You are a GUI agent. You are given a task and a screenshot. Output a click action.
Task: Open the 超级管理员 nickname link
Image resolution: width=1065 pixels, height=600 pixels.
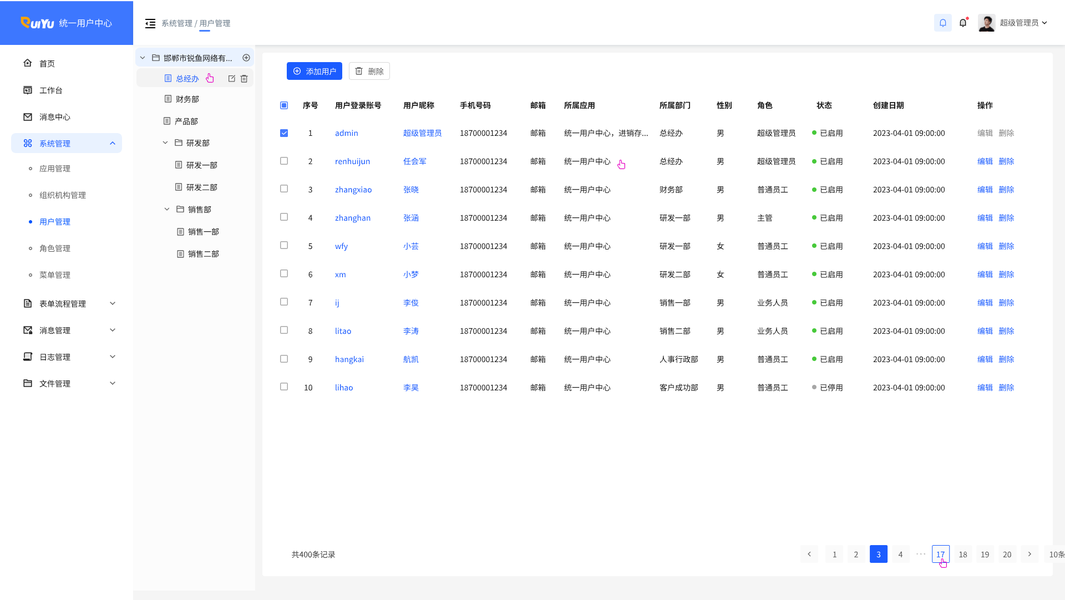tap(422, 133)
